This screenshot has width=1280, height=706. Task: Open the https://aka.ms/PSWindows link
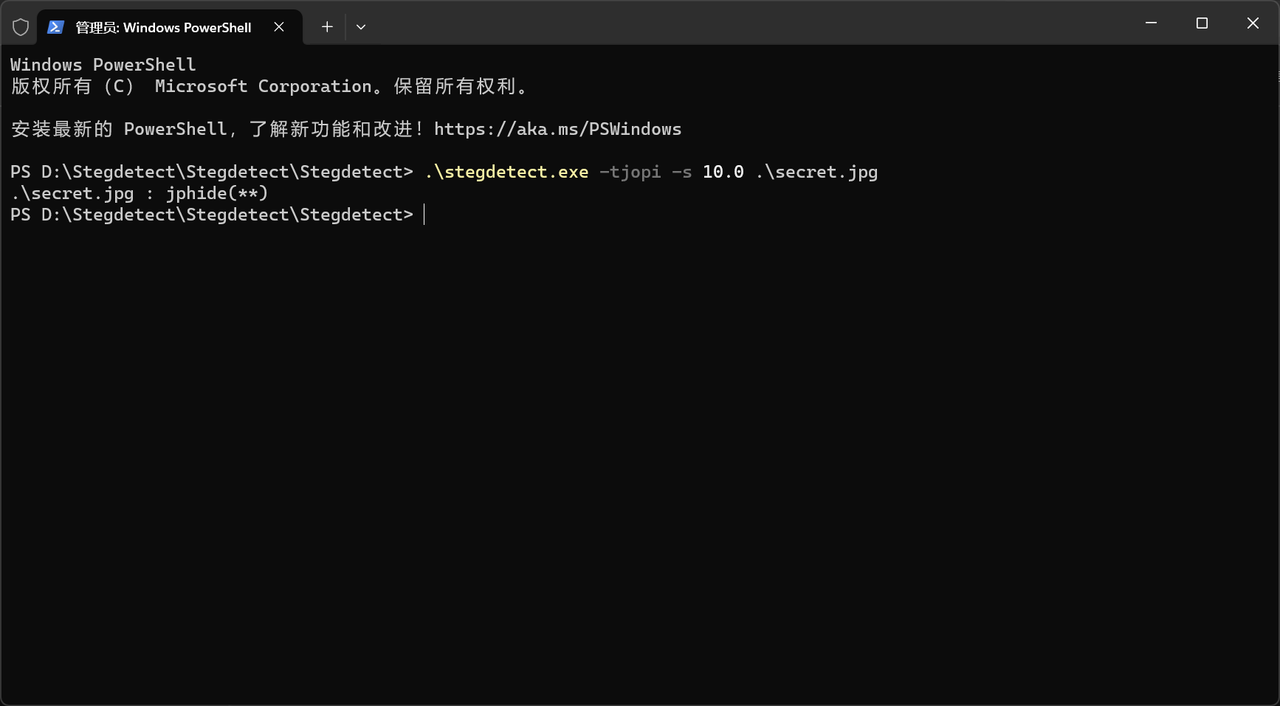557,129
